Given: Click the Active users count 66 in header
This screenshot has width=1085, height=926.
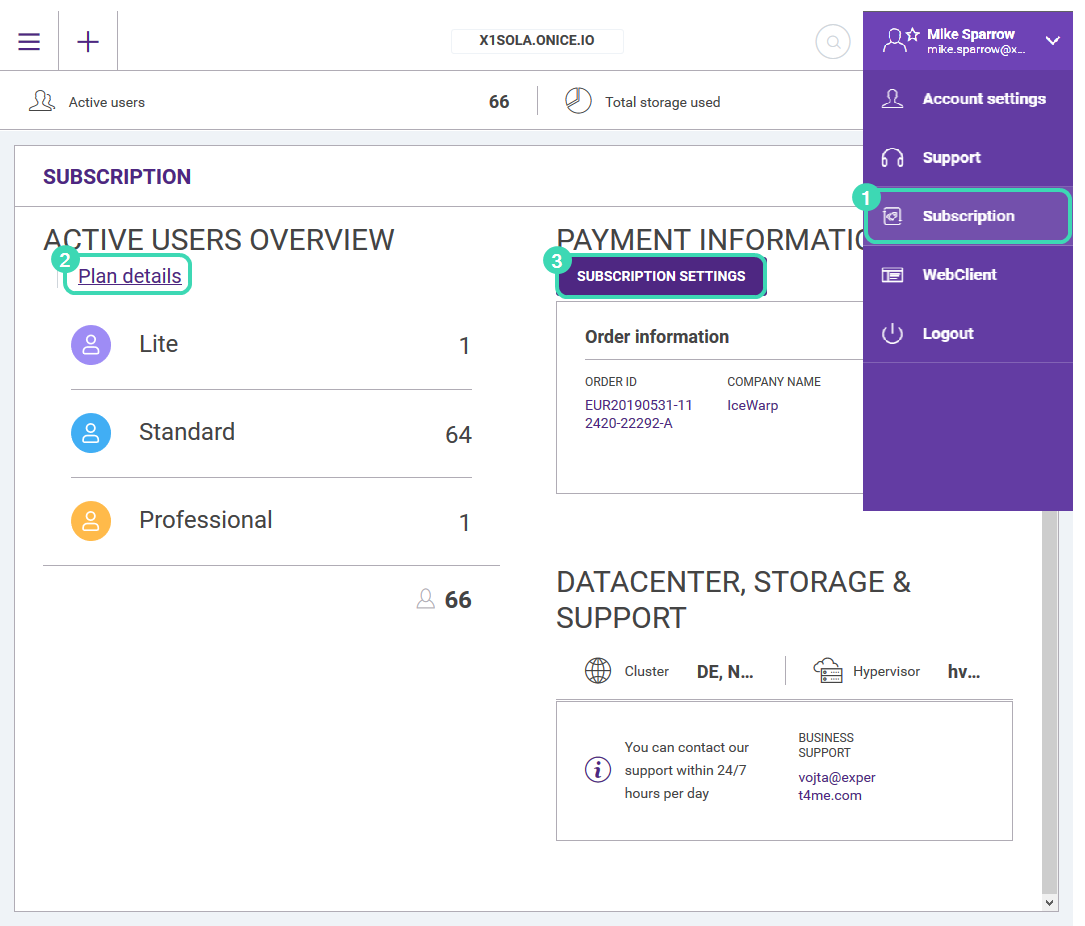Looking at the screenshot, I should [499, 102].
